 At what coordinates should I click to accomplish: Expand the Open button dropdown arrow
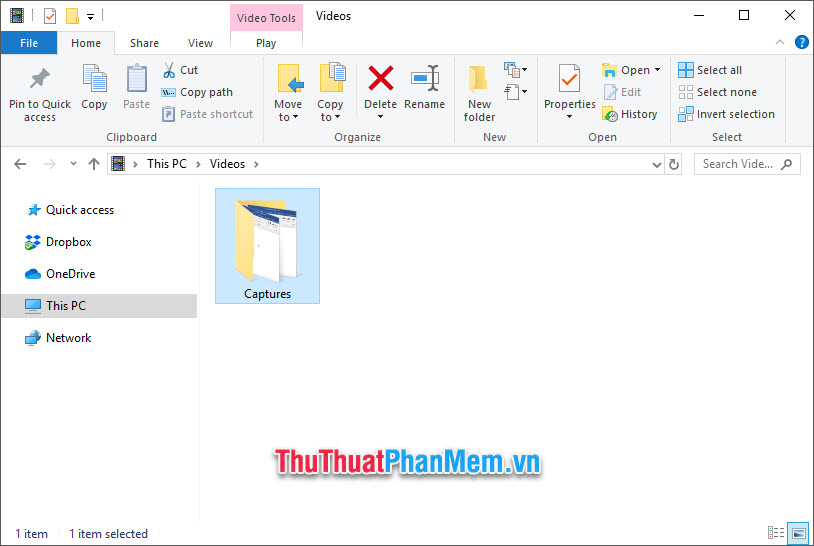tap(657, 70)
